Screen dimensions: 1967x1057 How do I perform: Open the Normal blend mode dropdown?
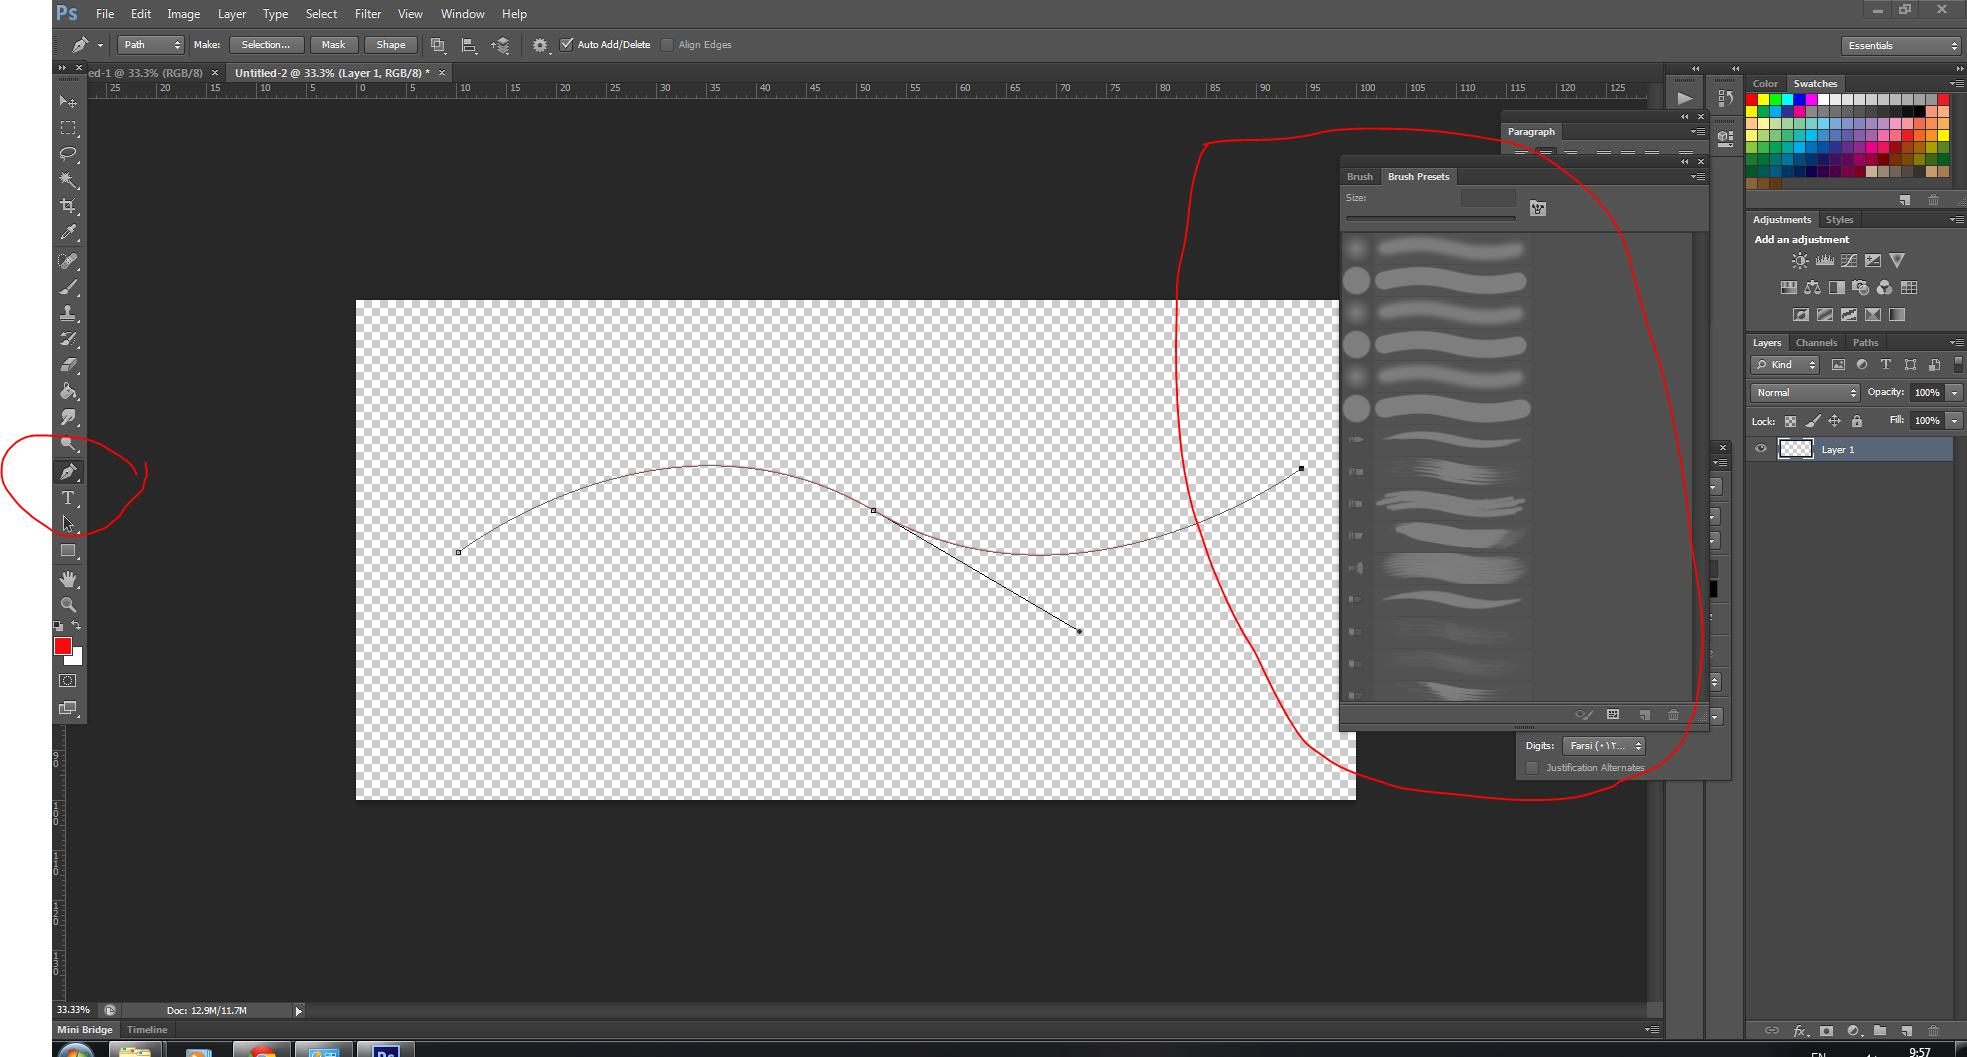click(1805, 393)
